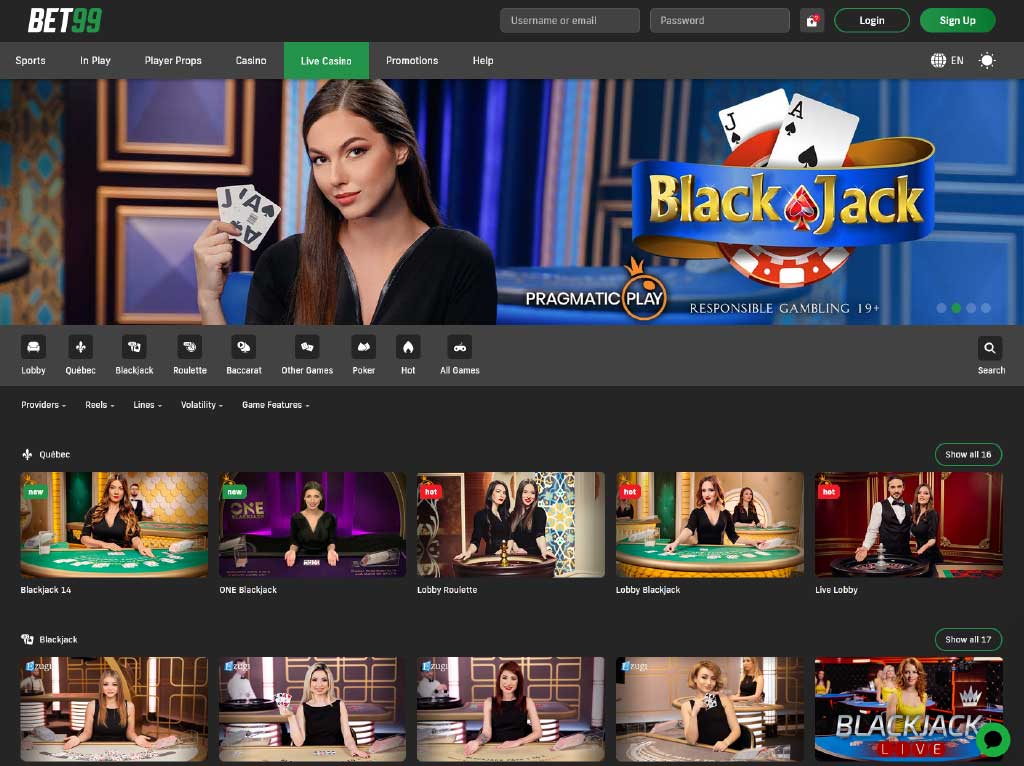Viewport: 1024px width, 766px height.
Task: Click the 'Lobby Roulette' title text
Action: (447, 590)
